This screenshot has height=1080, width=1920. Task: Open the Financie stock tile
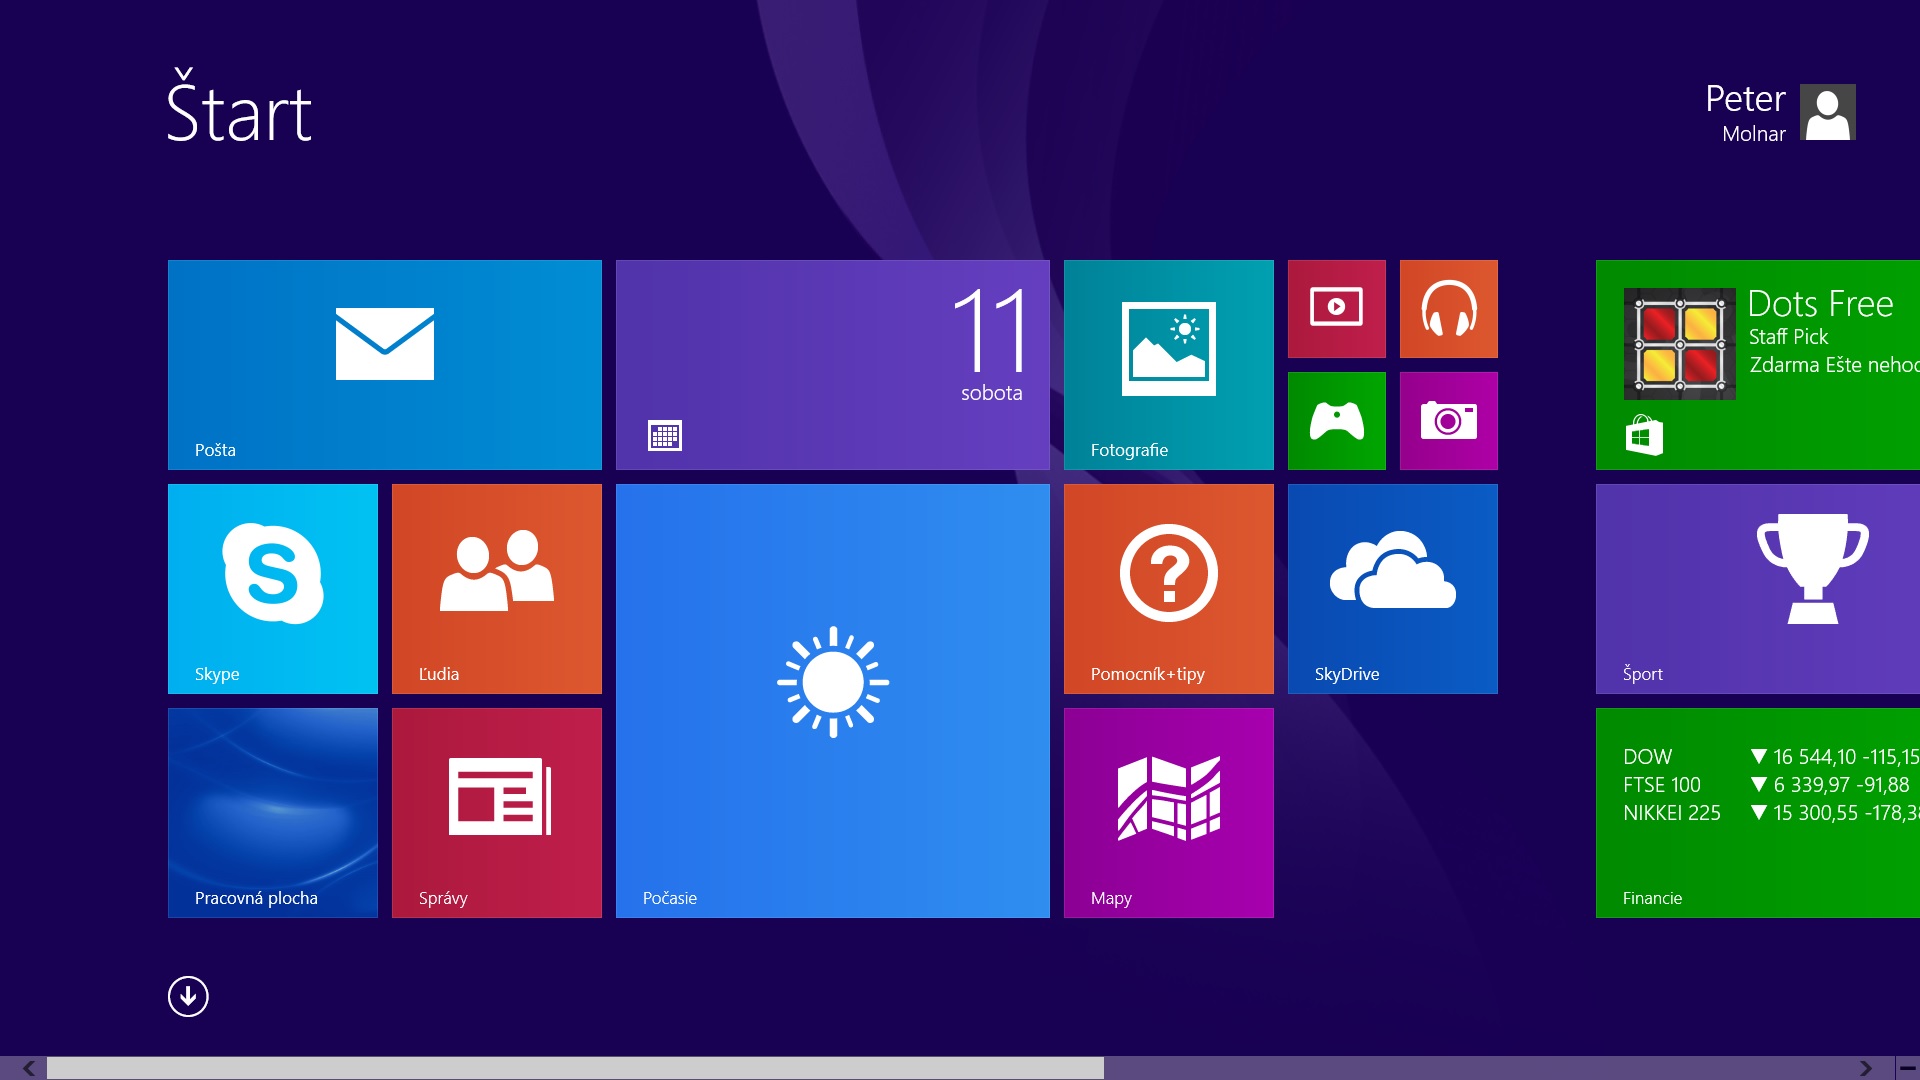[1758, 813]
